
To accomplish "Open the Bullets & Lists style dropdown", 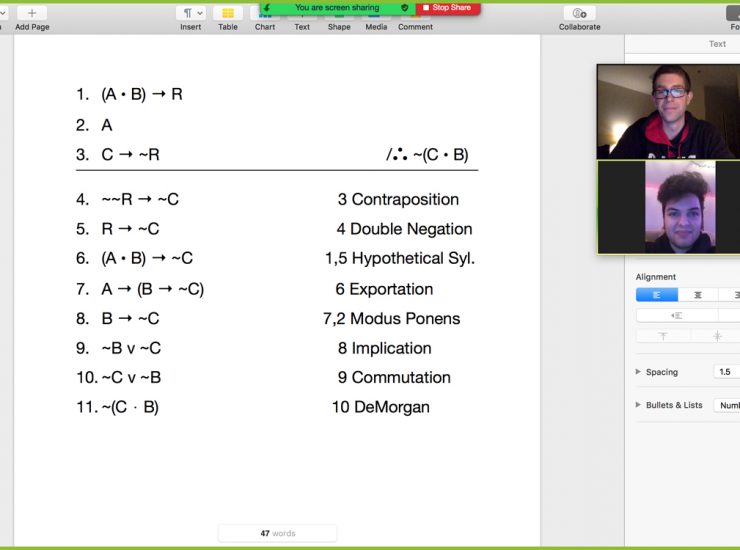I will click(727, 405).
